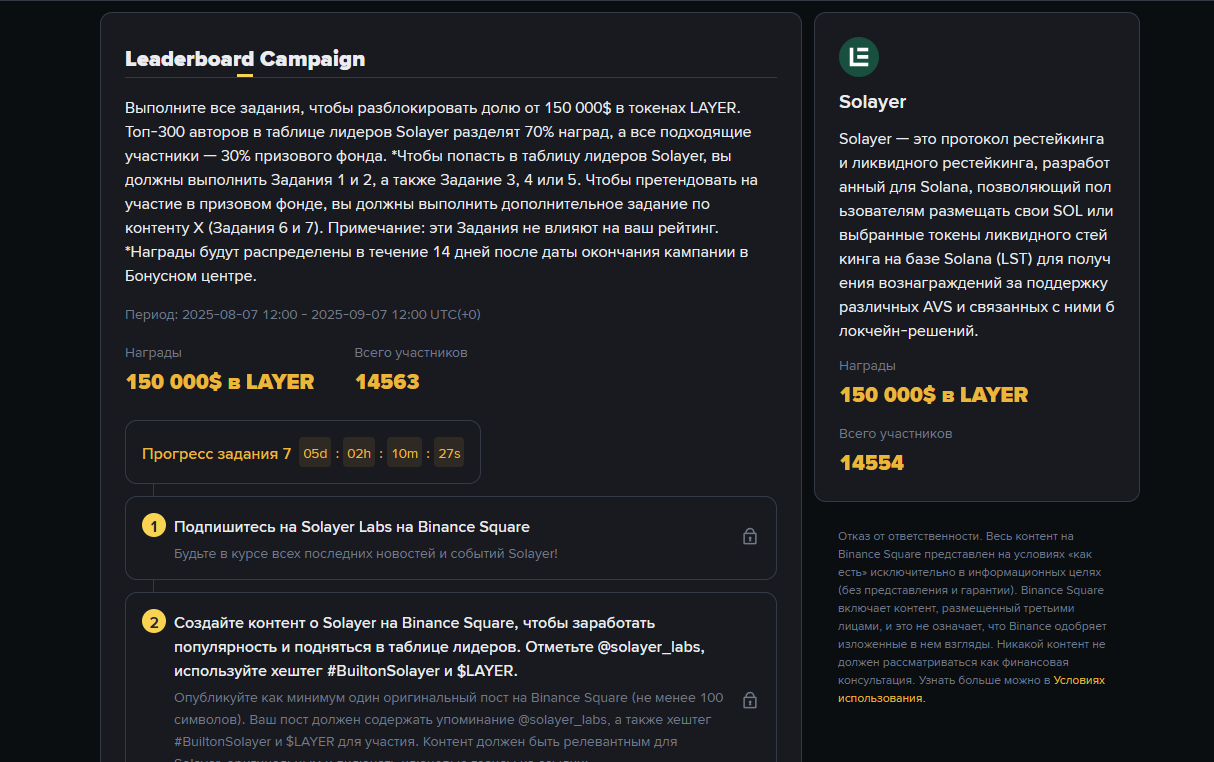Image resolution: width=1214 pixels, height=762 pixels.
Task: Click the "Отказ от ответственности" disclaimer text
Action: 971,617
